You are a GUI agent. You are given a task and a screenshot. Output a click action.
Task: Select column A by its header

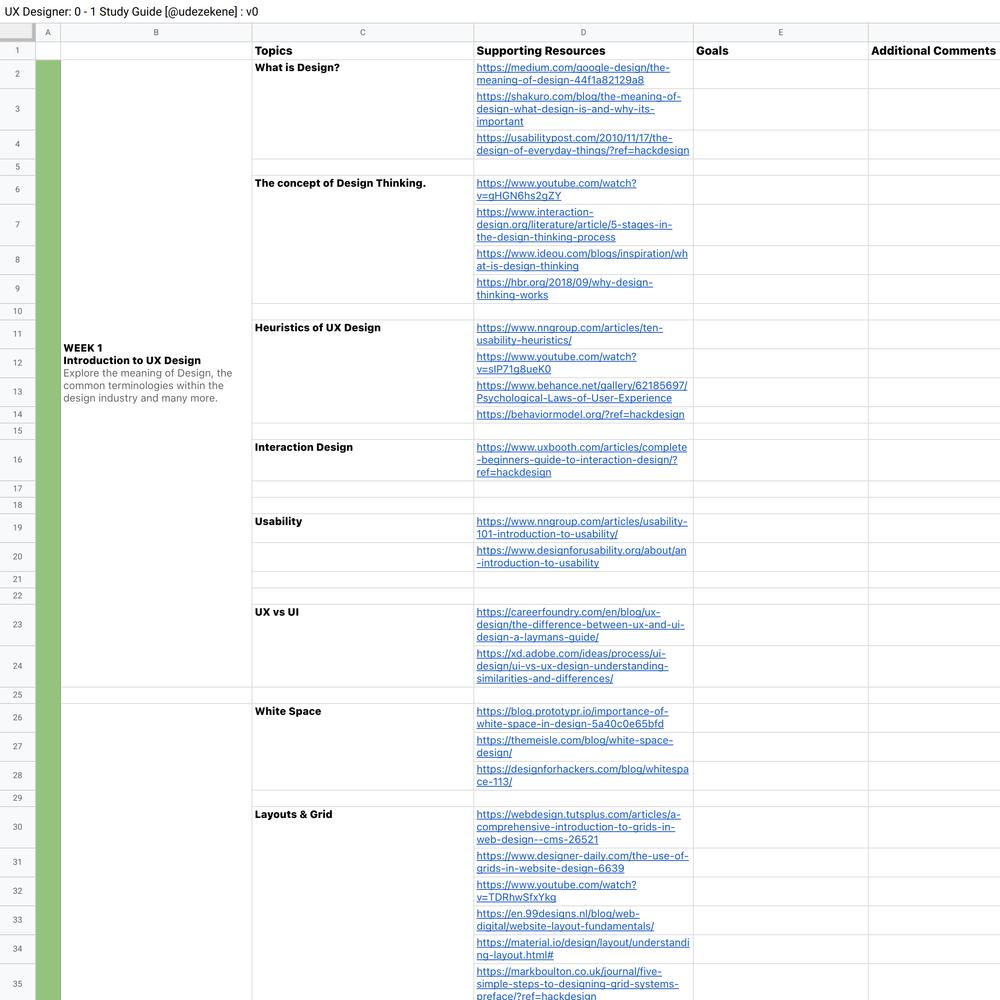[x=48, y=33]
